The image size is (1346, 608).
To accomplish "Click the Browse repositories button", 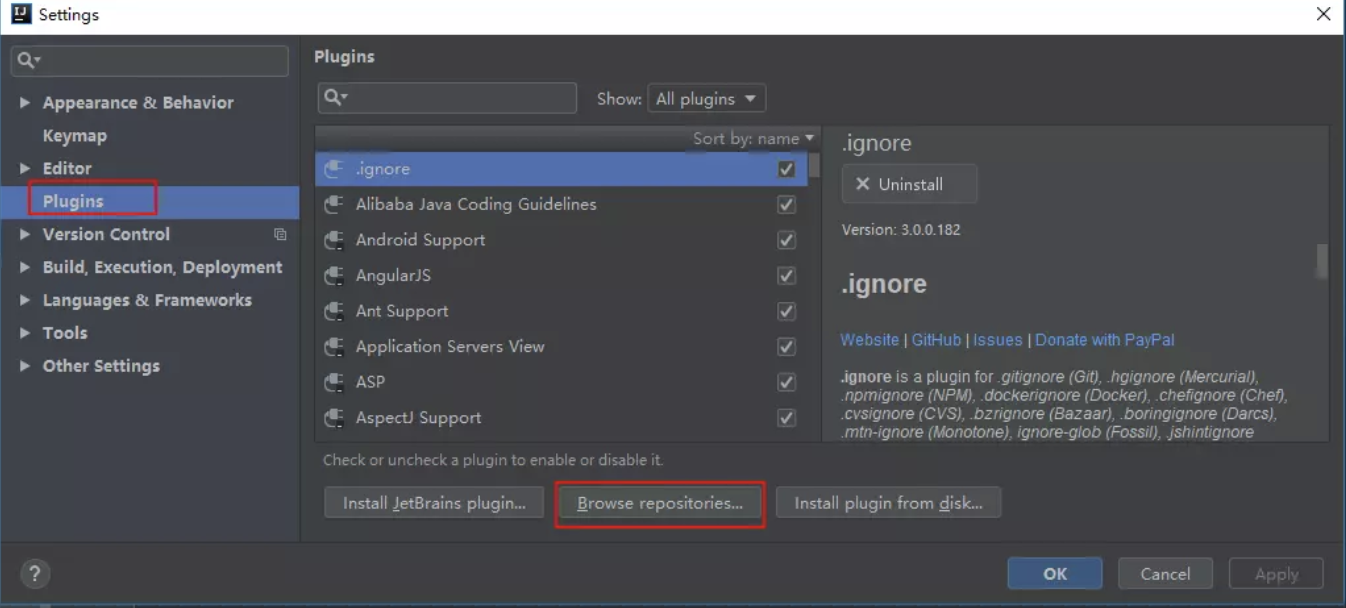I will coord(659,503).
